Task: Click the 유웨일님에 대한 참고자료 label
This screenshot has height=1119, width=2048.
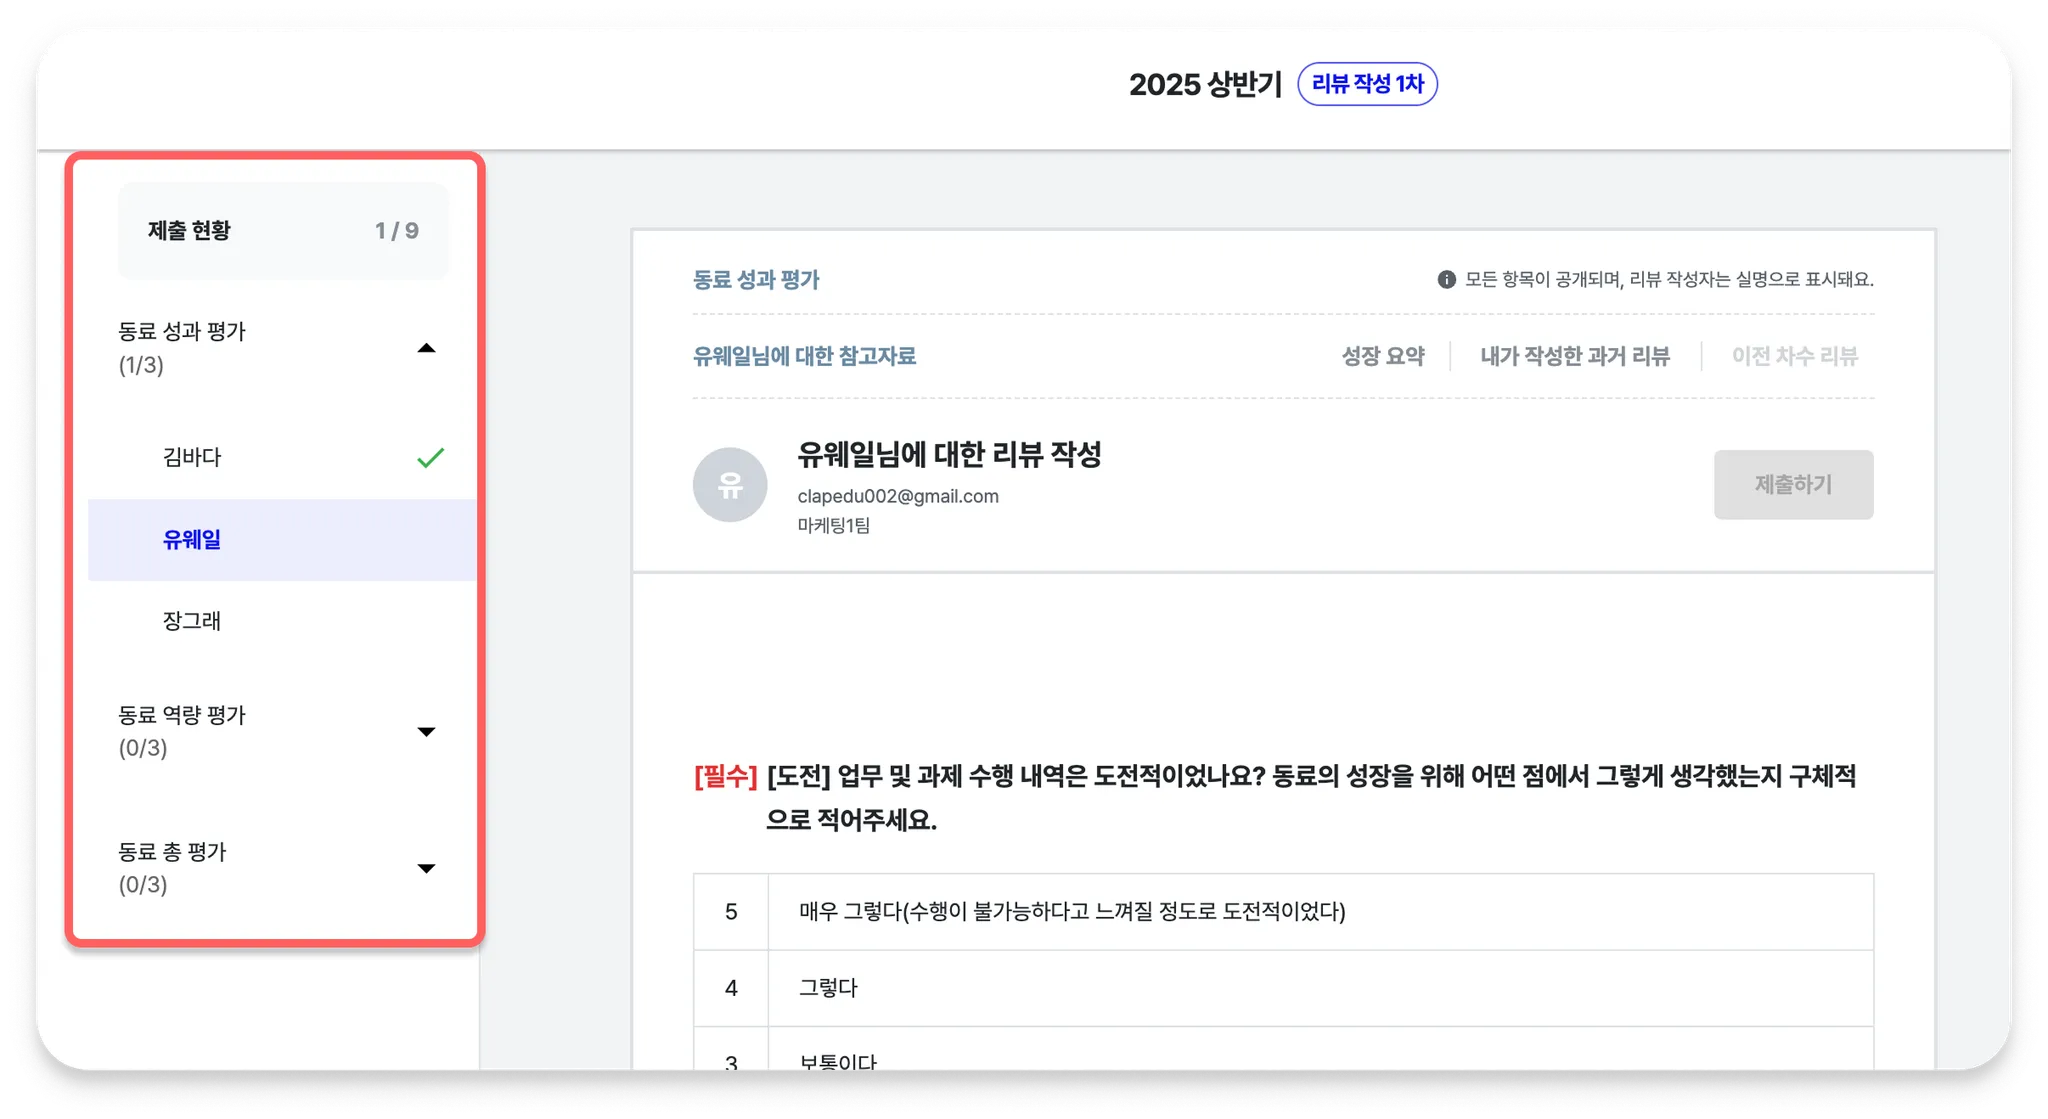Action: pos(804,356)
